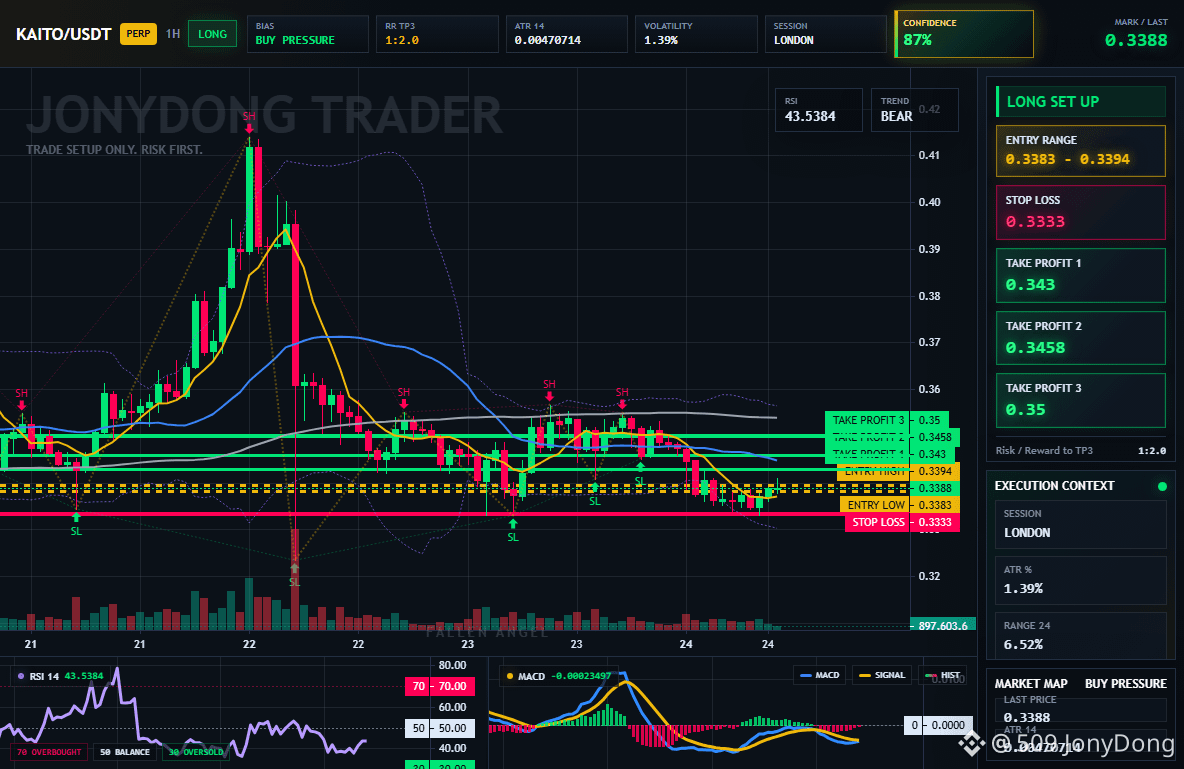Viewport: 1184px width, 769px height.
Task: Select the Take Profit 3 0.35 card
Action: pos(1081,400)
